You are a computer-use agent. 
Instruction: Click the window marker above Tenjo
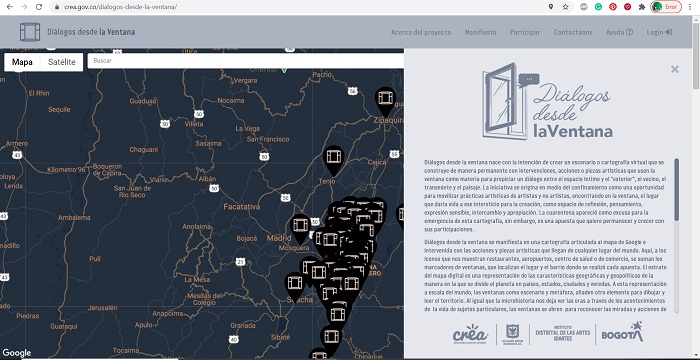click(x=333, y=159)
